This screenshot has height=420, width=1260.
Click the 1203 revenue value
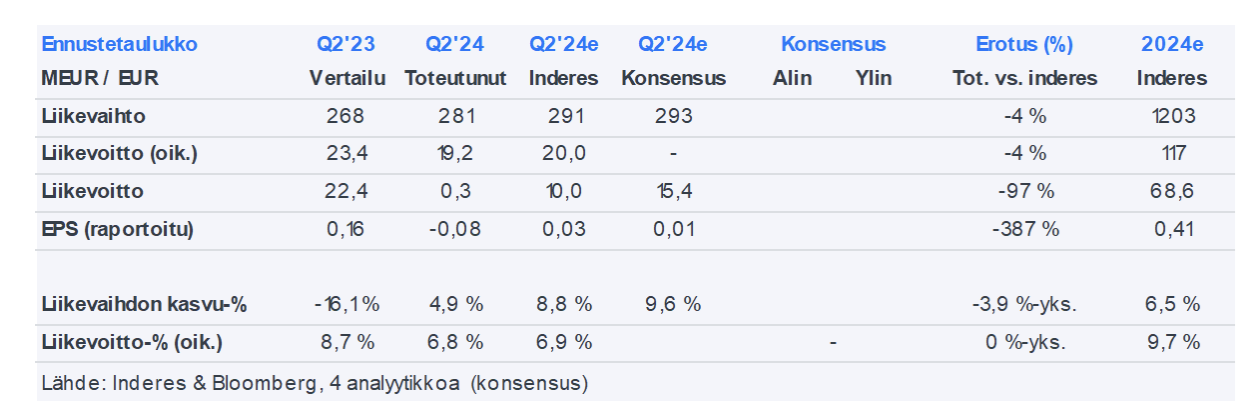click(1173, 116)
